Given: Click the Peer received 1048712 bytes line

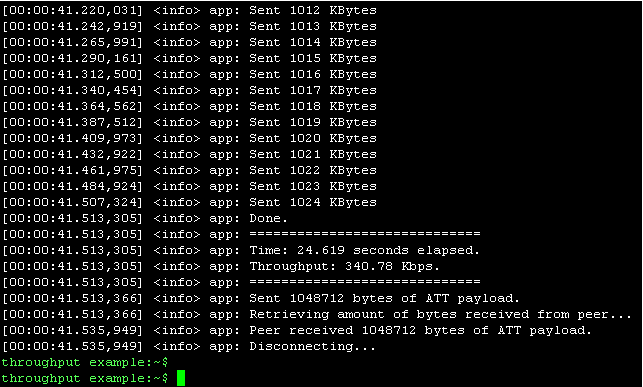Looking at the screenshot, I should (297, 330).
